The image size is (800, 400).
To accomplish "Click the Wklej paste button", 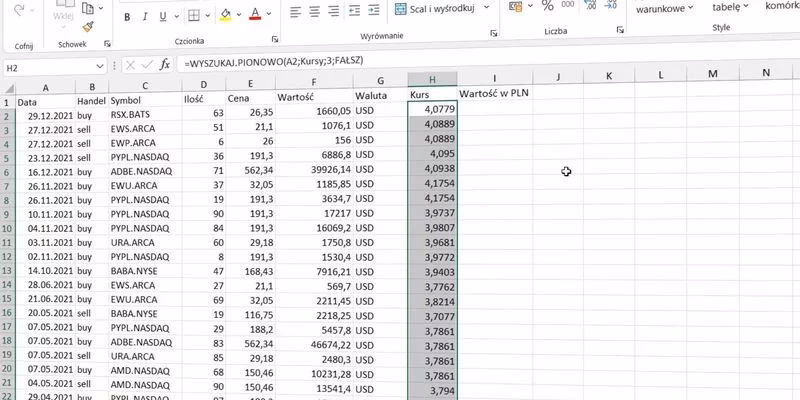I will tap(64, 11).
